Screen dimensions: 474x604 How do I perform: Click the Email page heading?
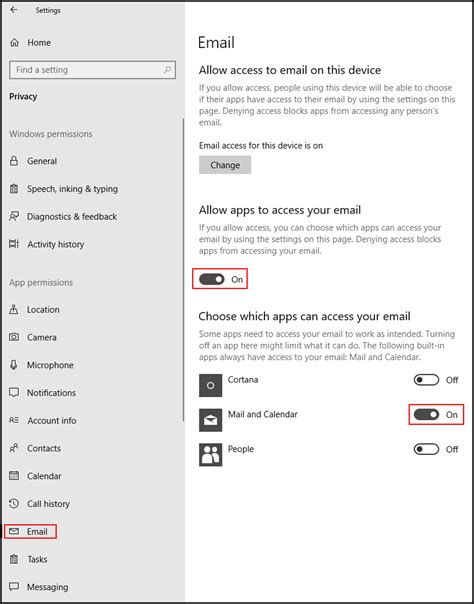point(216,43)
